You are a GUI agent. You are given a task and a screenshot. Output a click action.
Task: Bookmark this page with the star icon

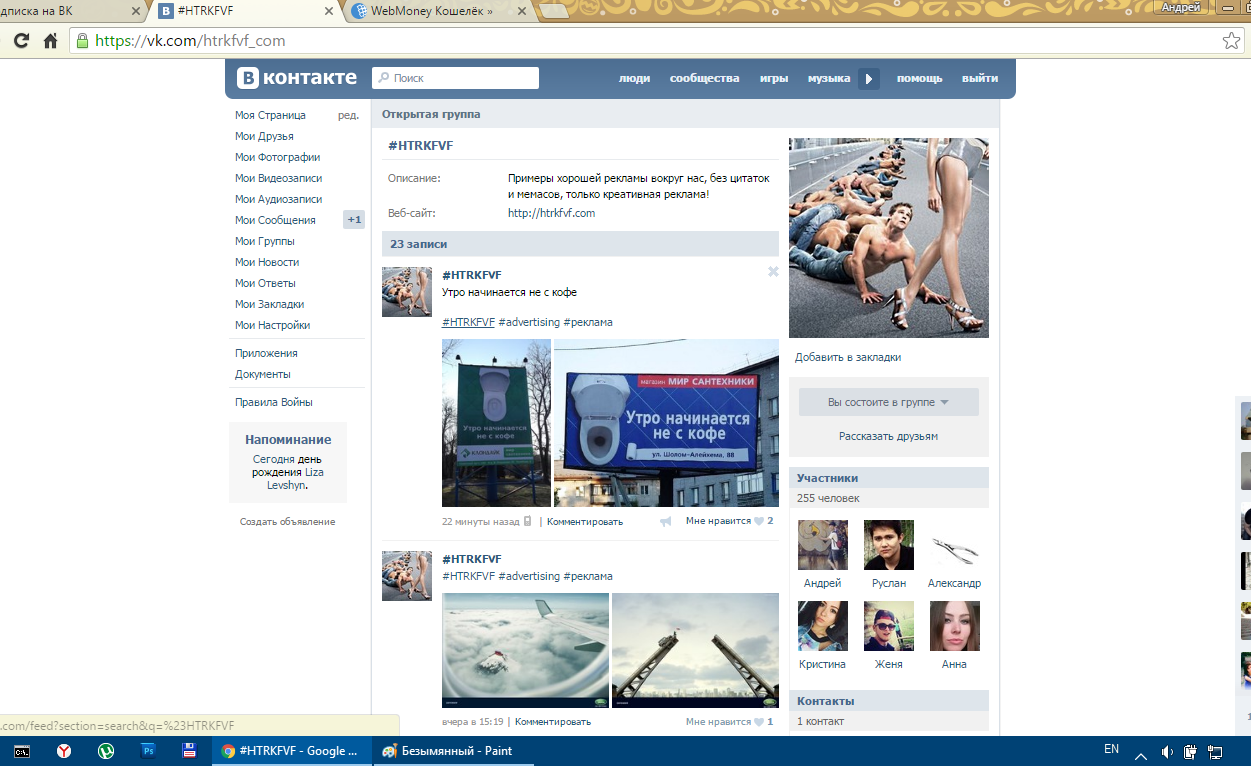click(x=1231, y=41)
